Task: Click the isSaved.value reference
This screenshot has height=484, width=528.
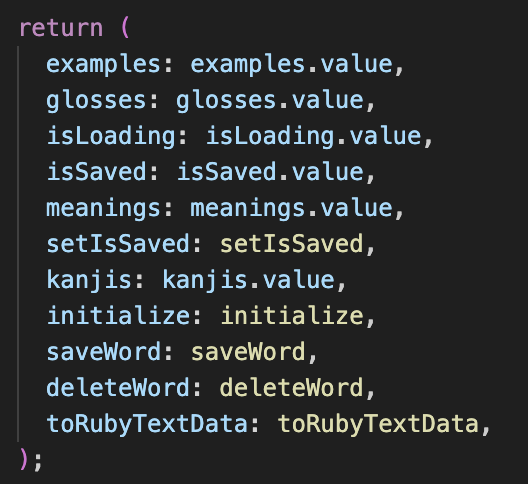Action: [270, 172]
